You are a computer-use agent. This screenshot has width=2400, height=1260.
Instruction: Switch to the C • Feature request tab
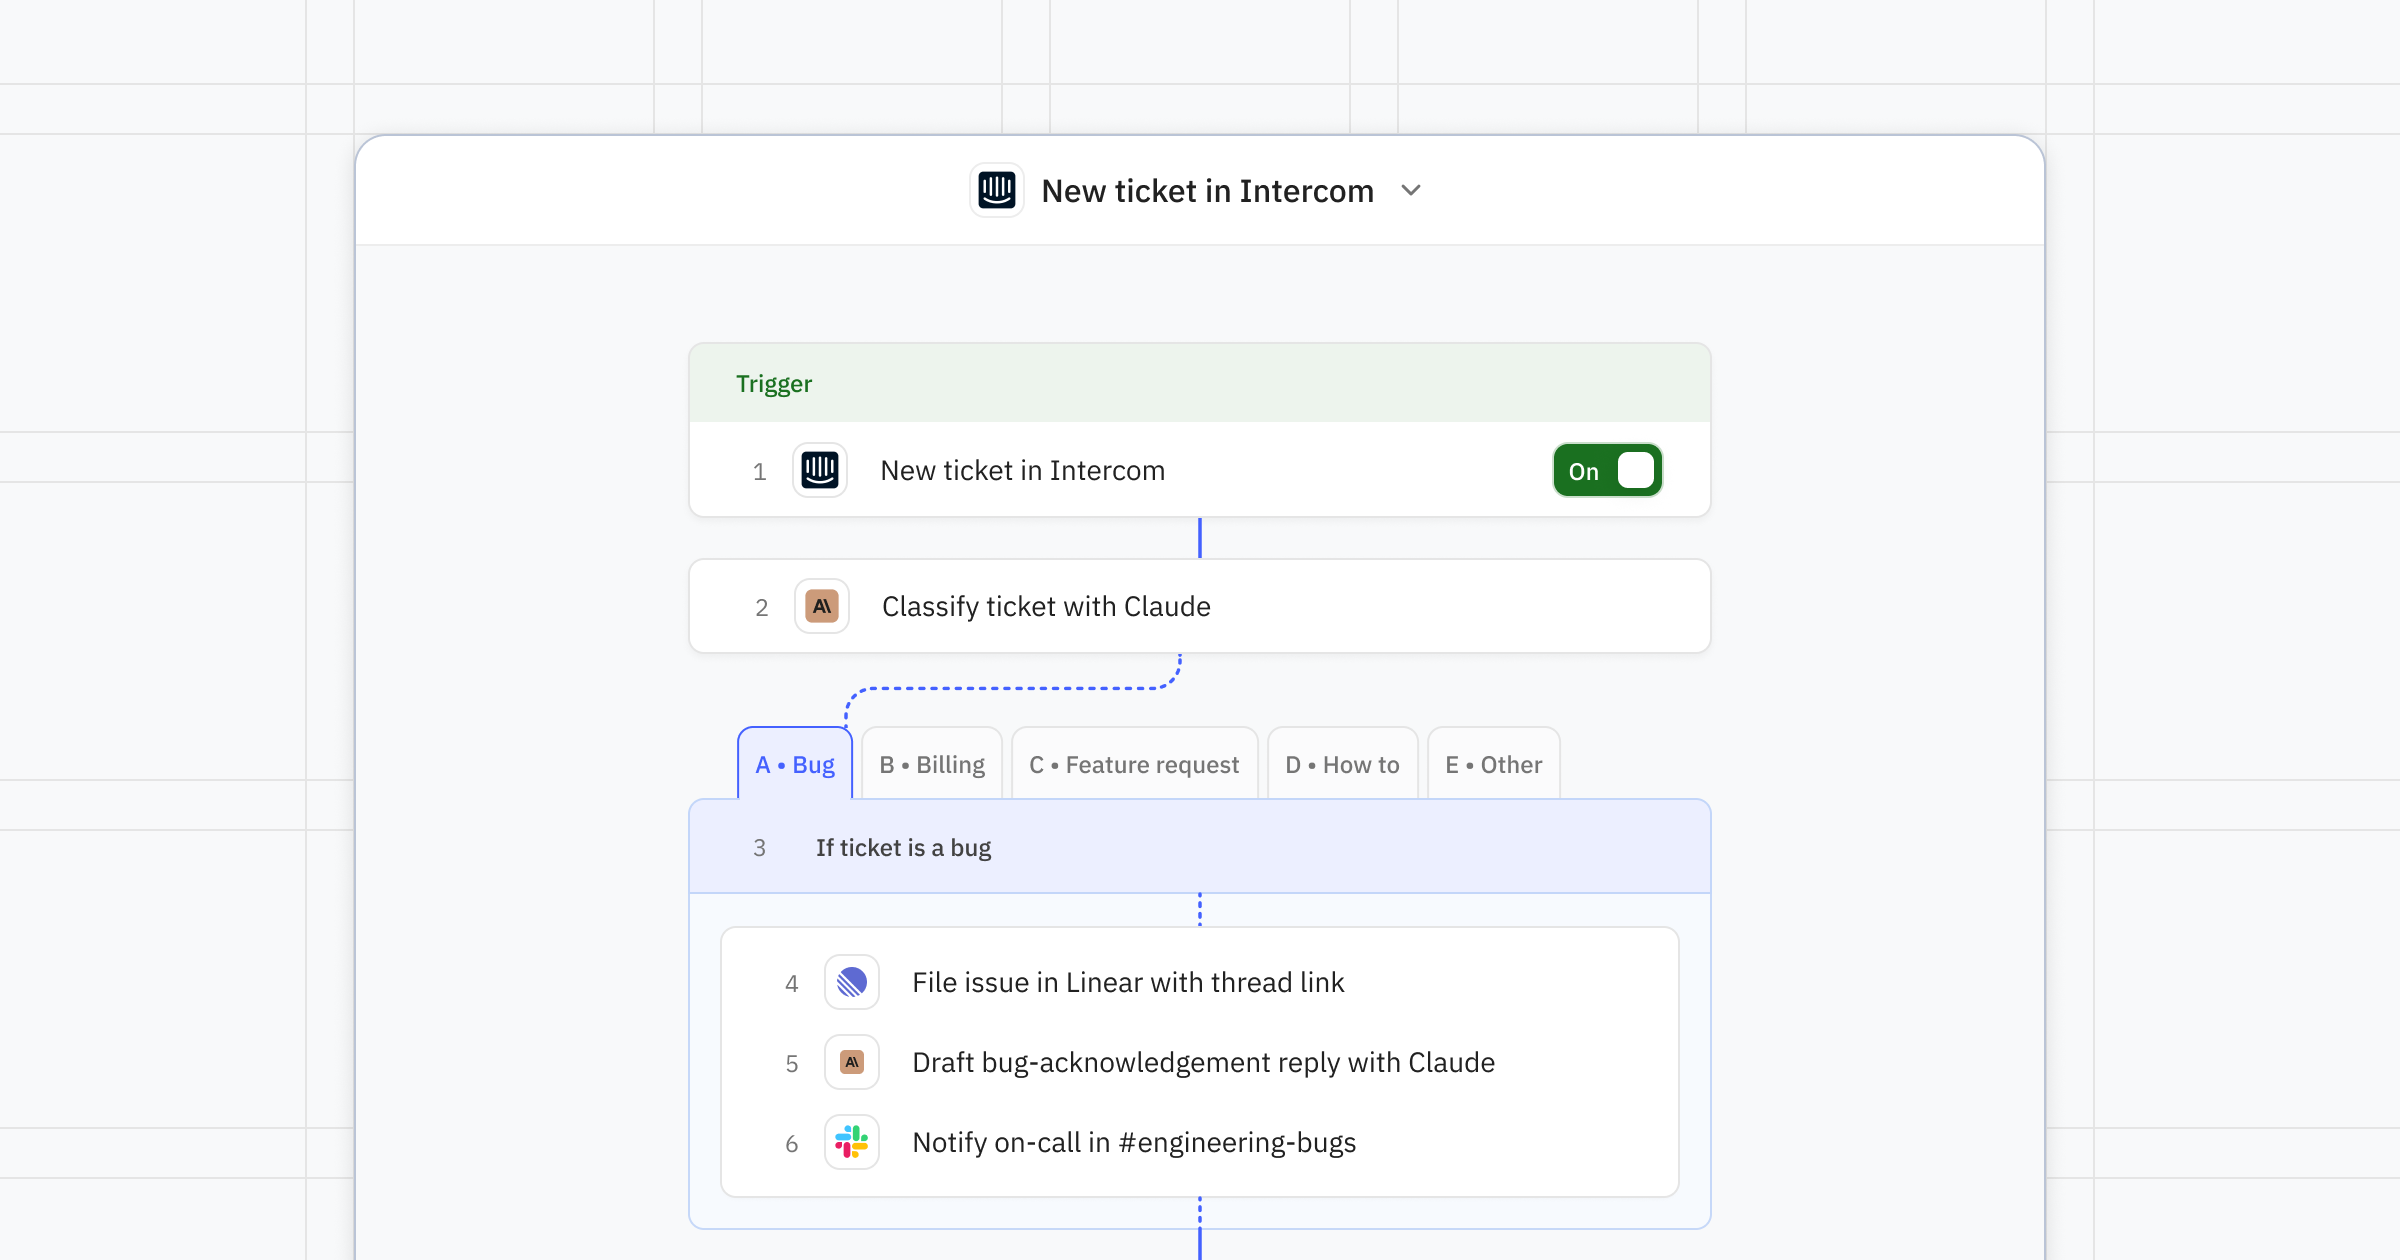tap(1134, 764)
